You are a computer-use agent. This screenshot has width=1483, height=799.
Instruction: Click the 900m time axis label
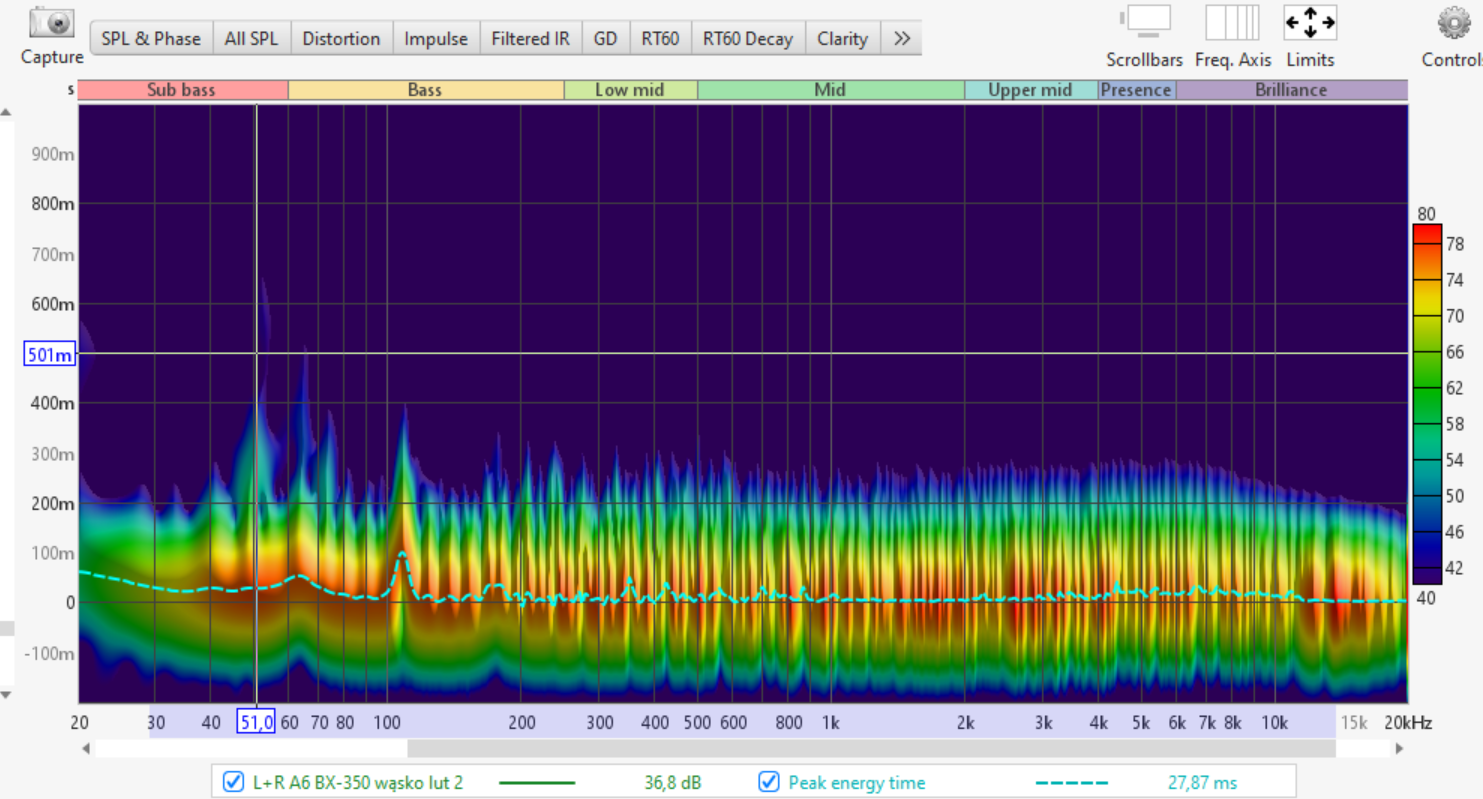point(55,155)
